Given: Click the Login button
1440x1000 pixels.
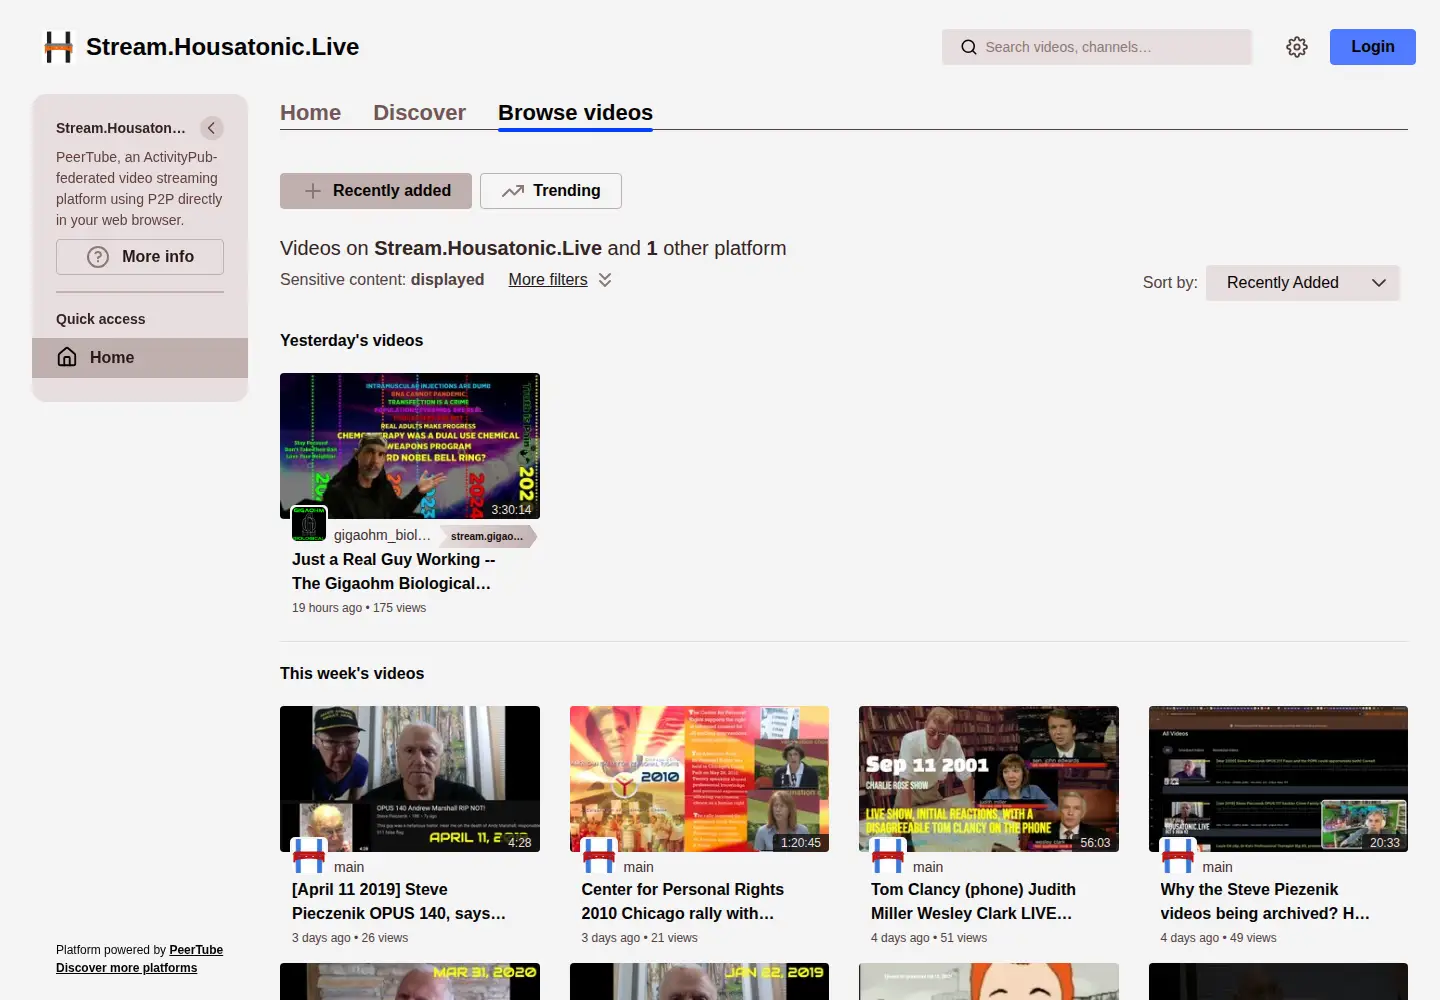Looking at the screenshot, I should pyautogui.click(x=1372, y=47).
